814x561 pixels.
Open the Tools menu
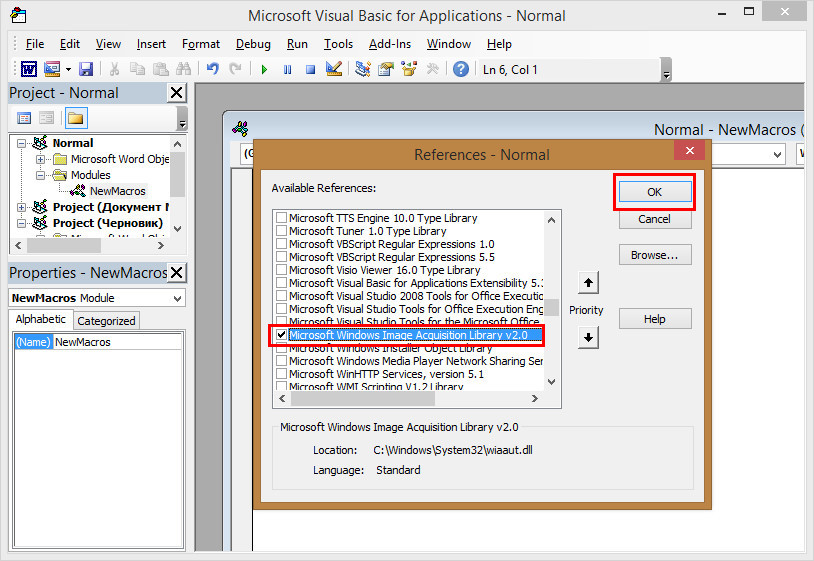tap(338, 44)
